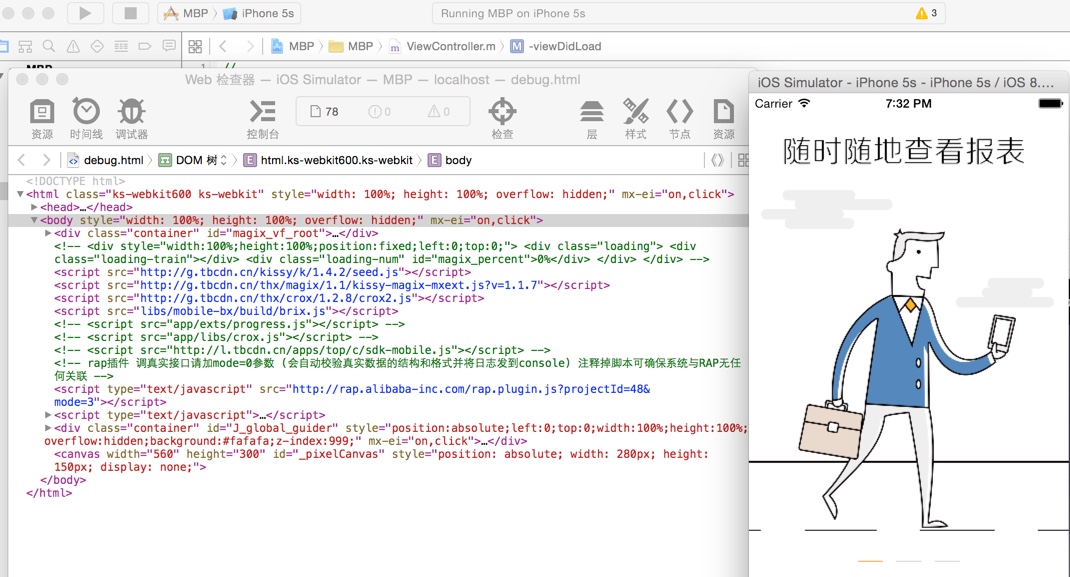Go back in Xcode editor history
Image resolution: width=1070 pixels, height=577 pixels.
coord(223,46)
